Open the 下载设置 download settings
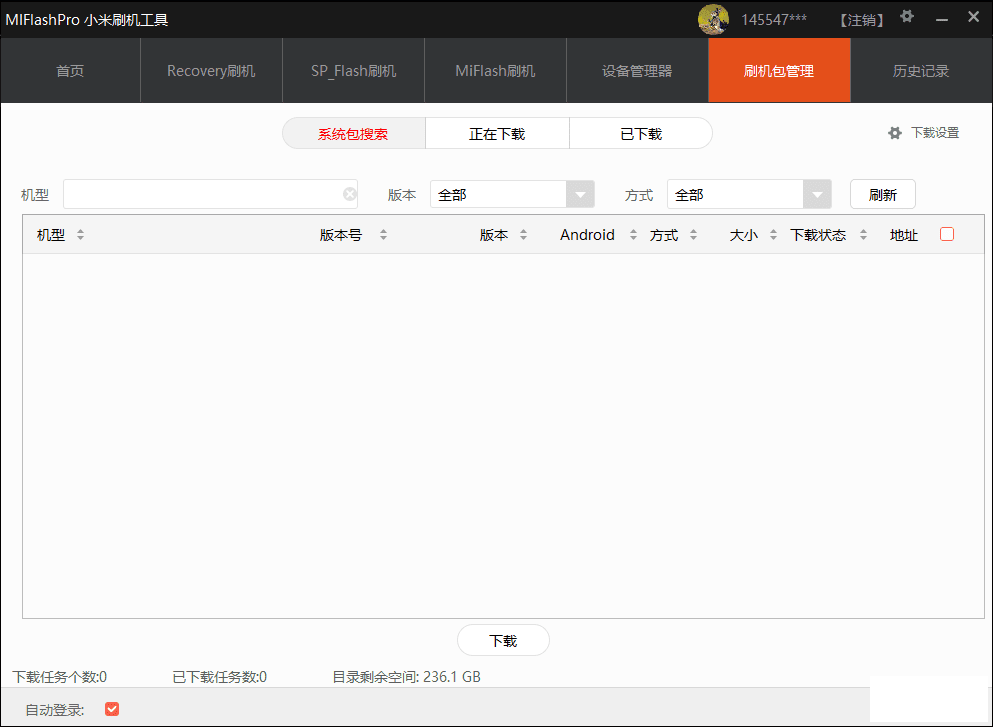 (x=923, y=133)
